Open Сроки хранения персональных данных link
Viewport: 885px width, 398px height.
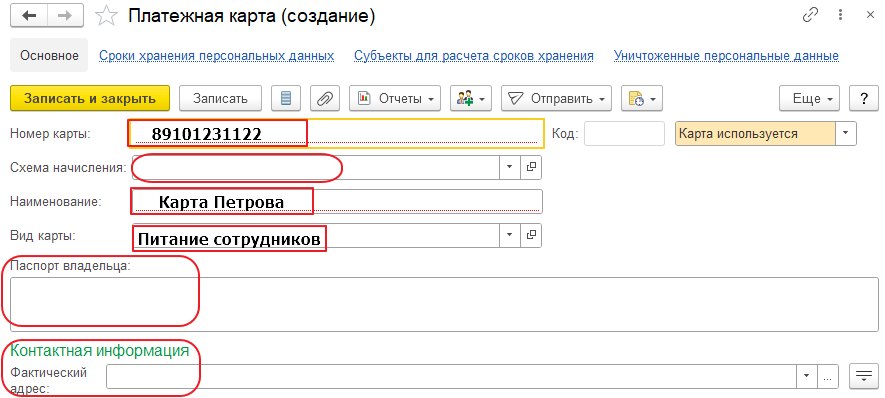[x=217, y=56]
